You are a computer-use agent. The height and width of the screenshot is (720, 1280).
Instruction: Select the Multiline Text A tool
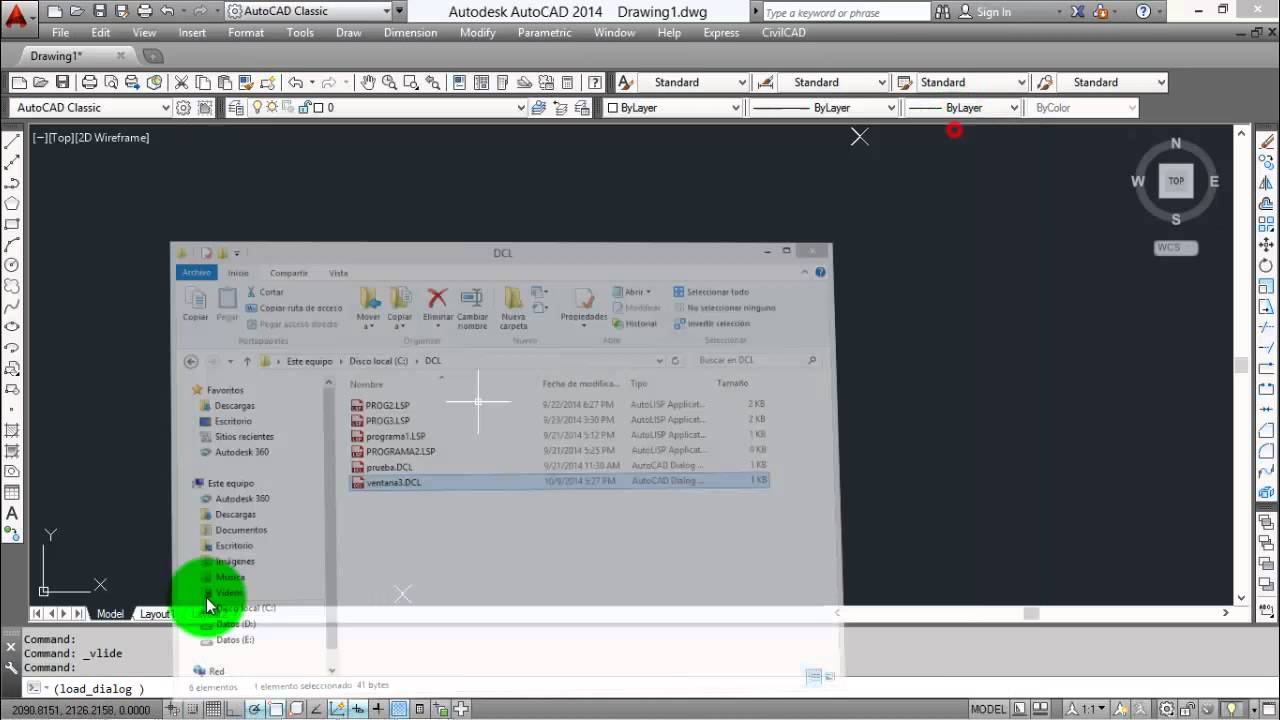click(x=12, y=513)
